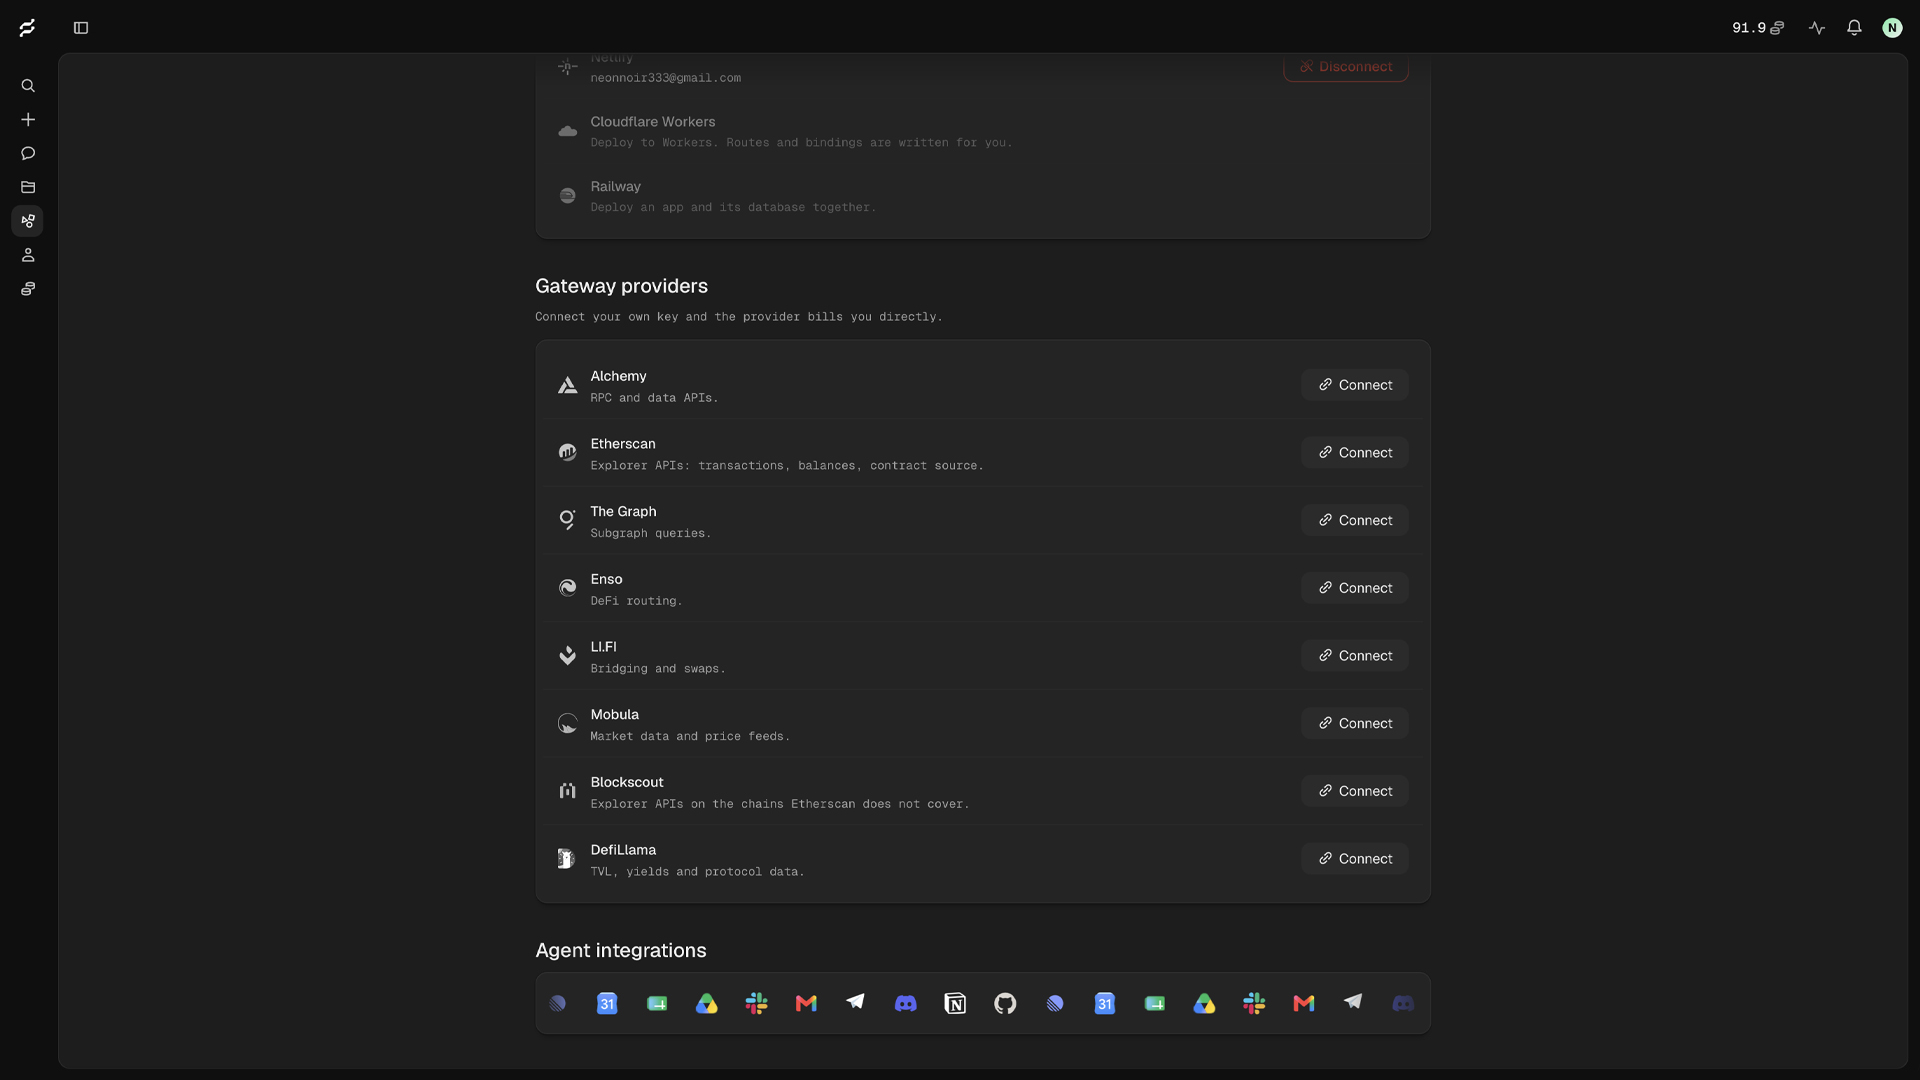Image resolution: width=1920 pixels, height=1080 pixels.
Task: Click the Enso provider name
Action: pyautogui.click(x=607, y=579)
